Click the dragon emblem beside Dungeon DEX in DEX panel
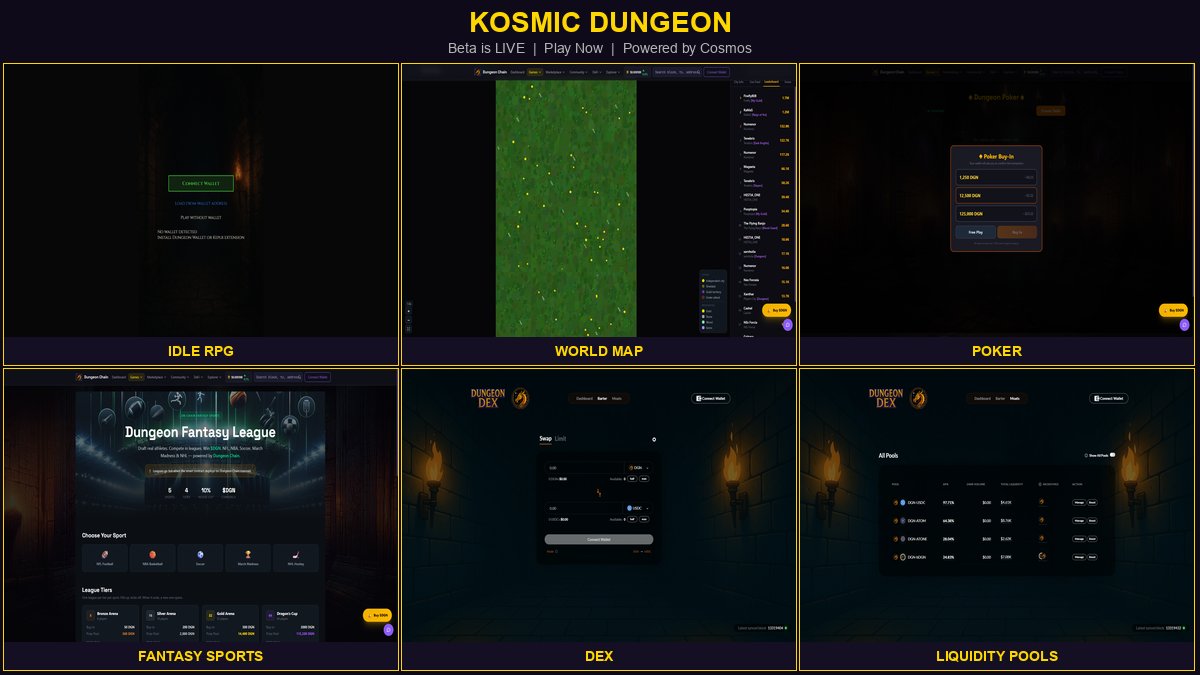The width and height of the screenshot is (1200, 675). click(x=520, y=398)
